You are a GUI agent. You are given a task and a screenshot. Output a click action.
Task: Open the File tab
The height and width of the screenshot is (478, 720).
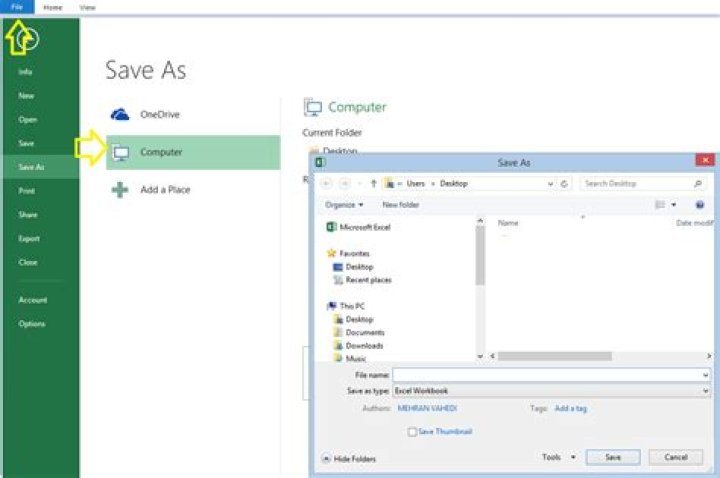point(17,7)
